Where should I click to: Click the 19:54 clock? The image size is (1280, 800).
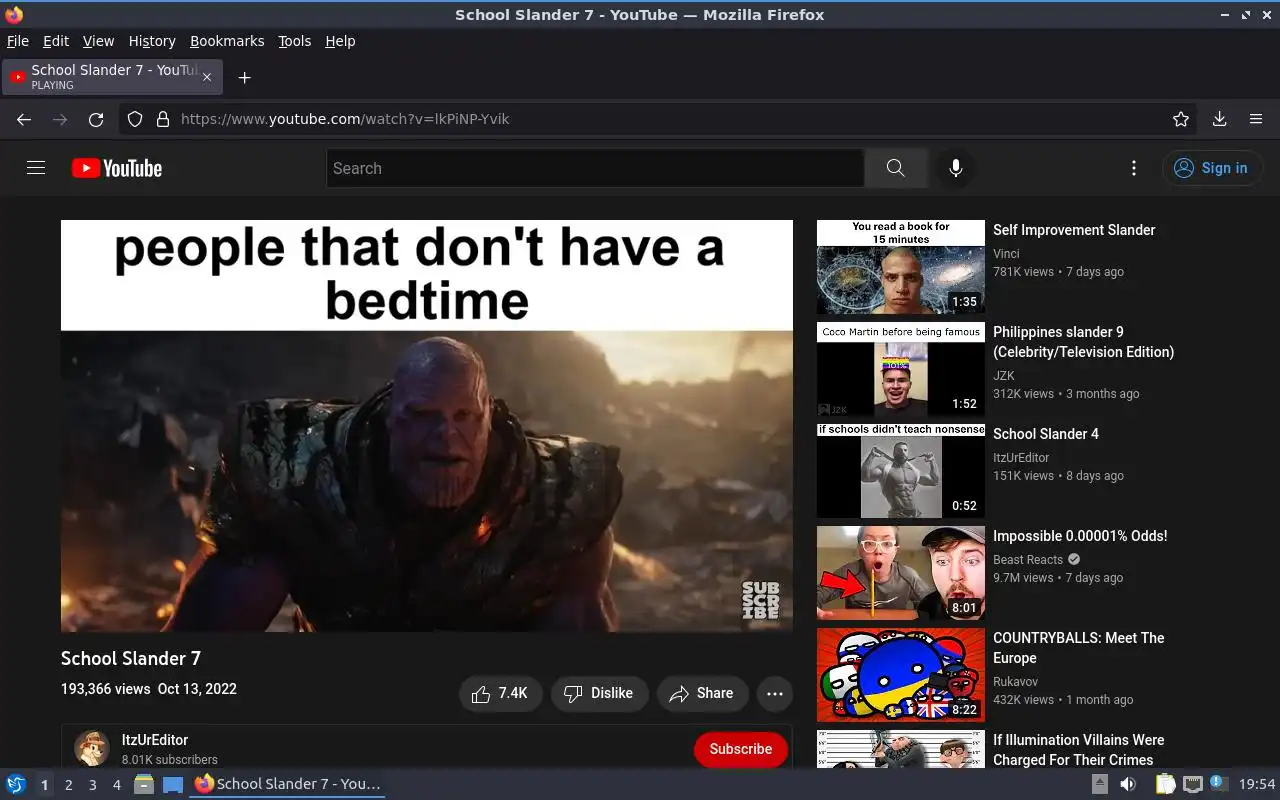coord(1257,784)
